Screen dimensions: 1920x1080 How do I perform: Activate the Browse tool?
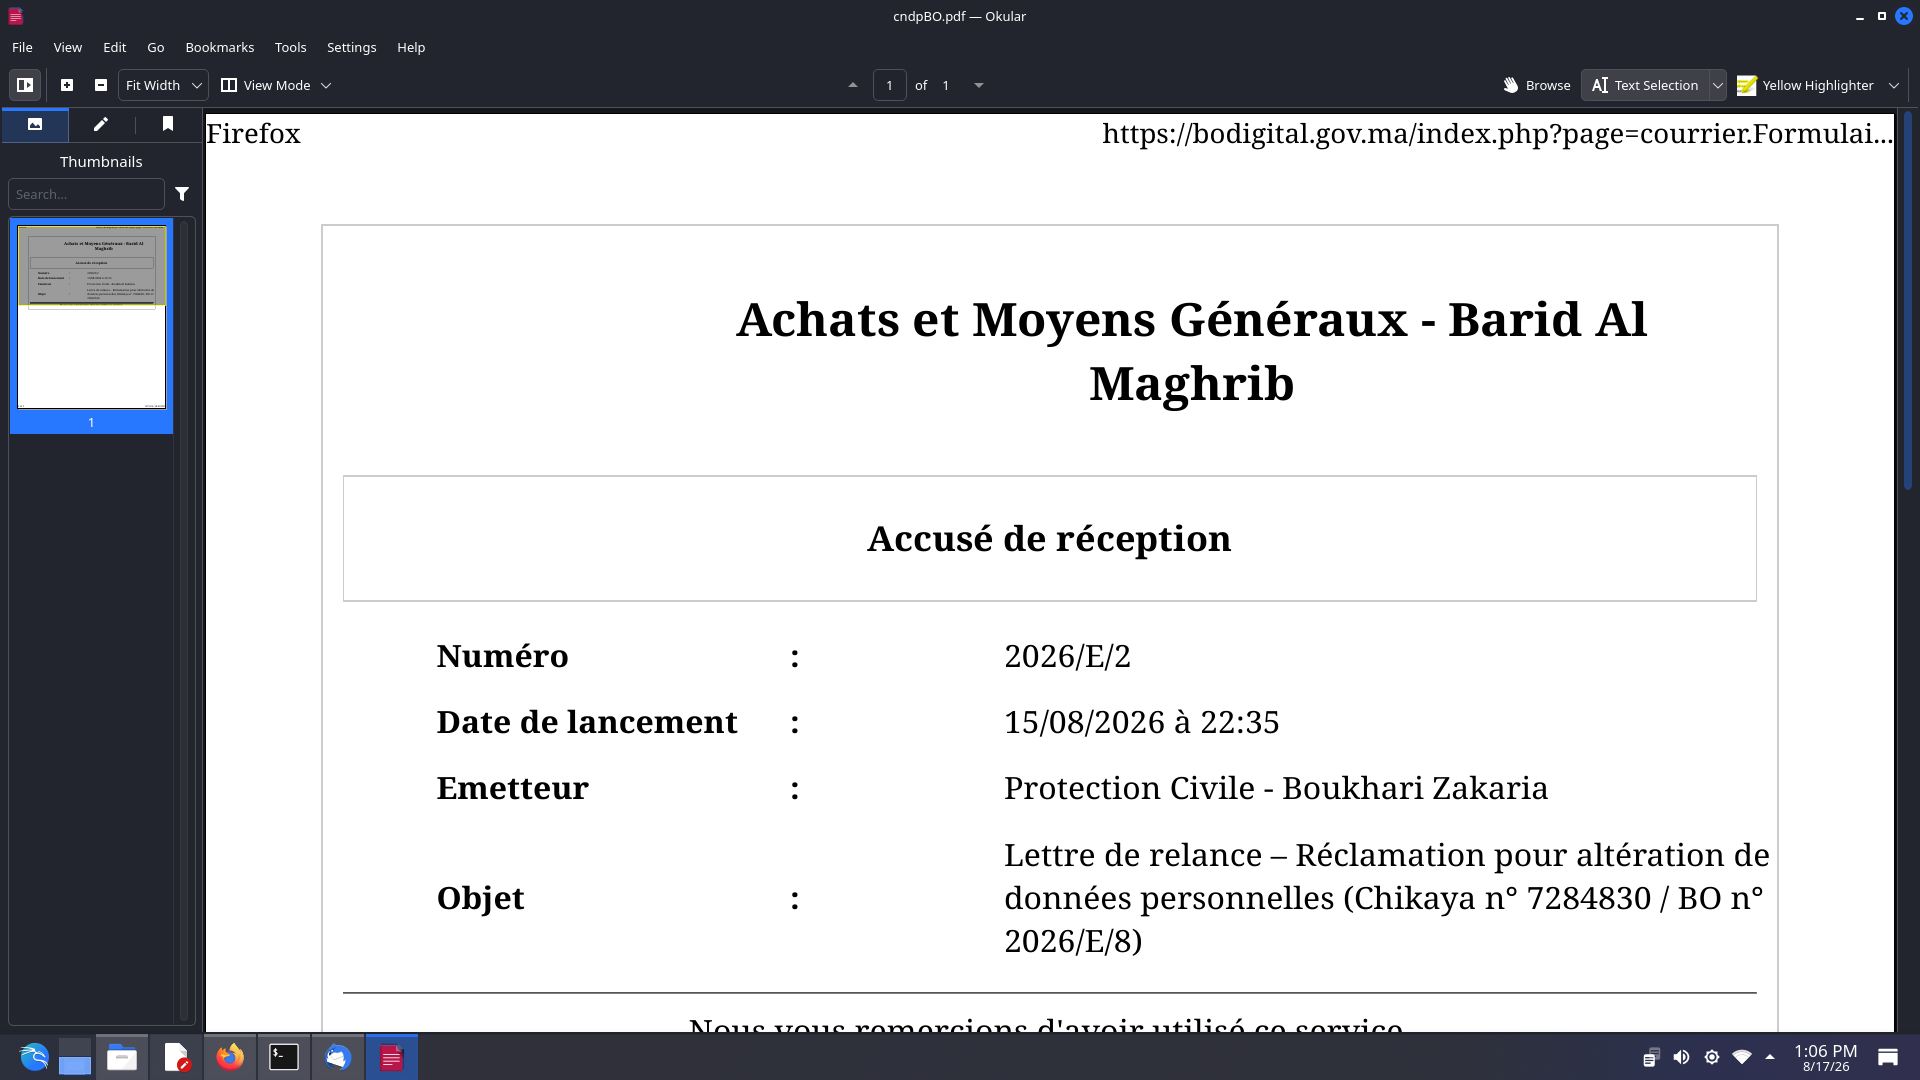coord(1537,85)
